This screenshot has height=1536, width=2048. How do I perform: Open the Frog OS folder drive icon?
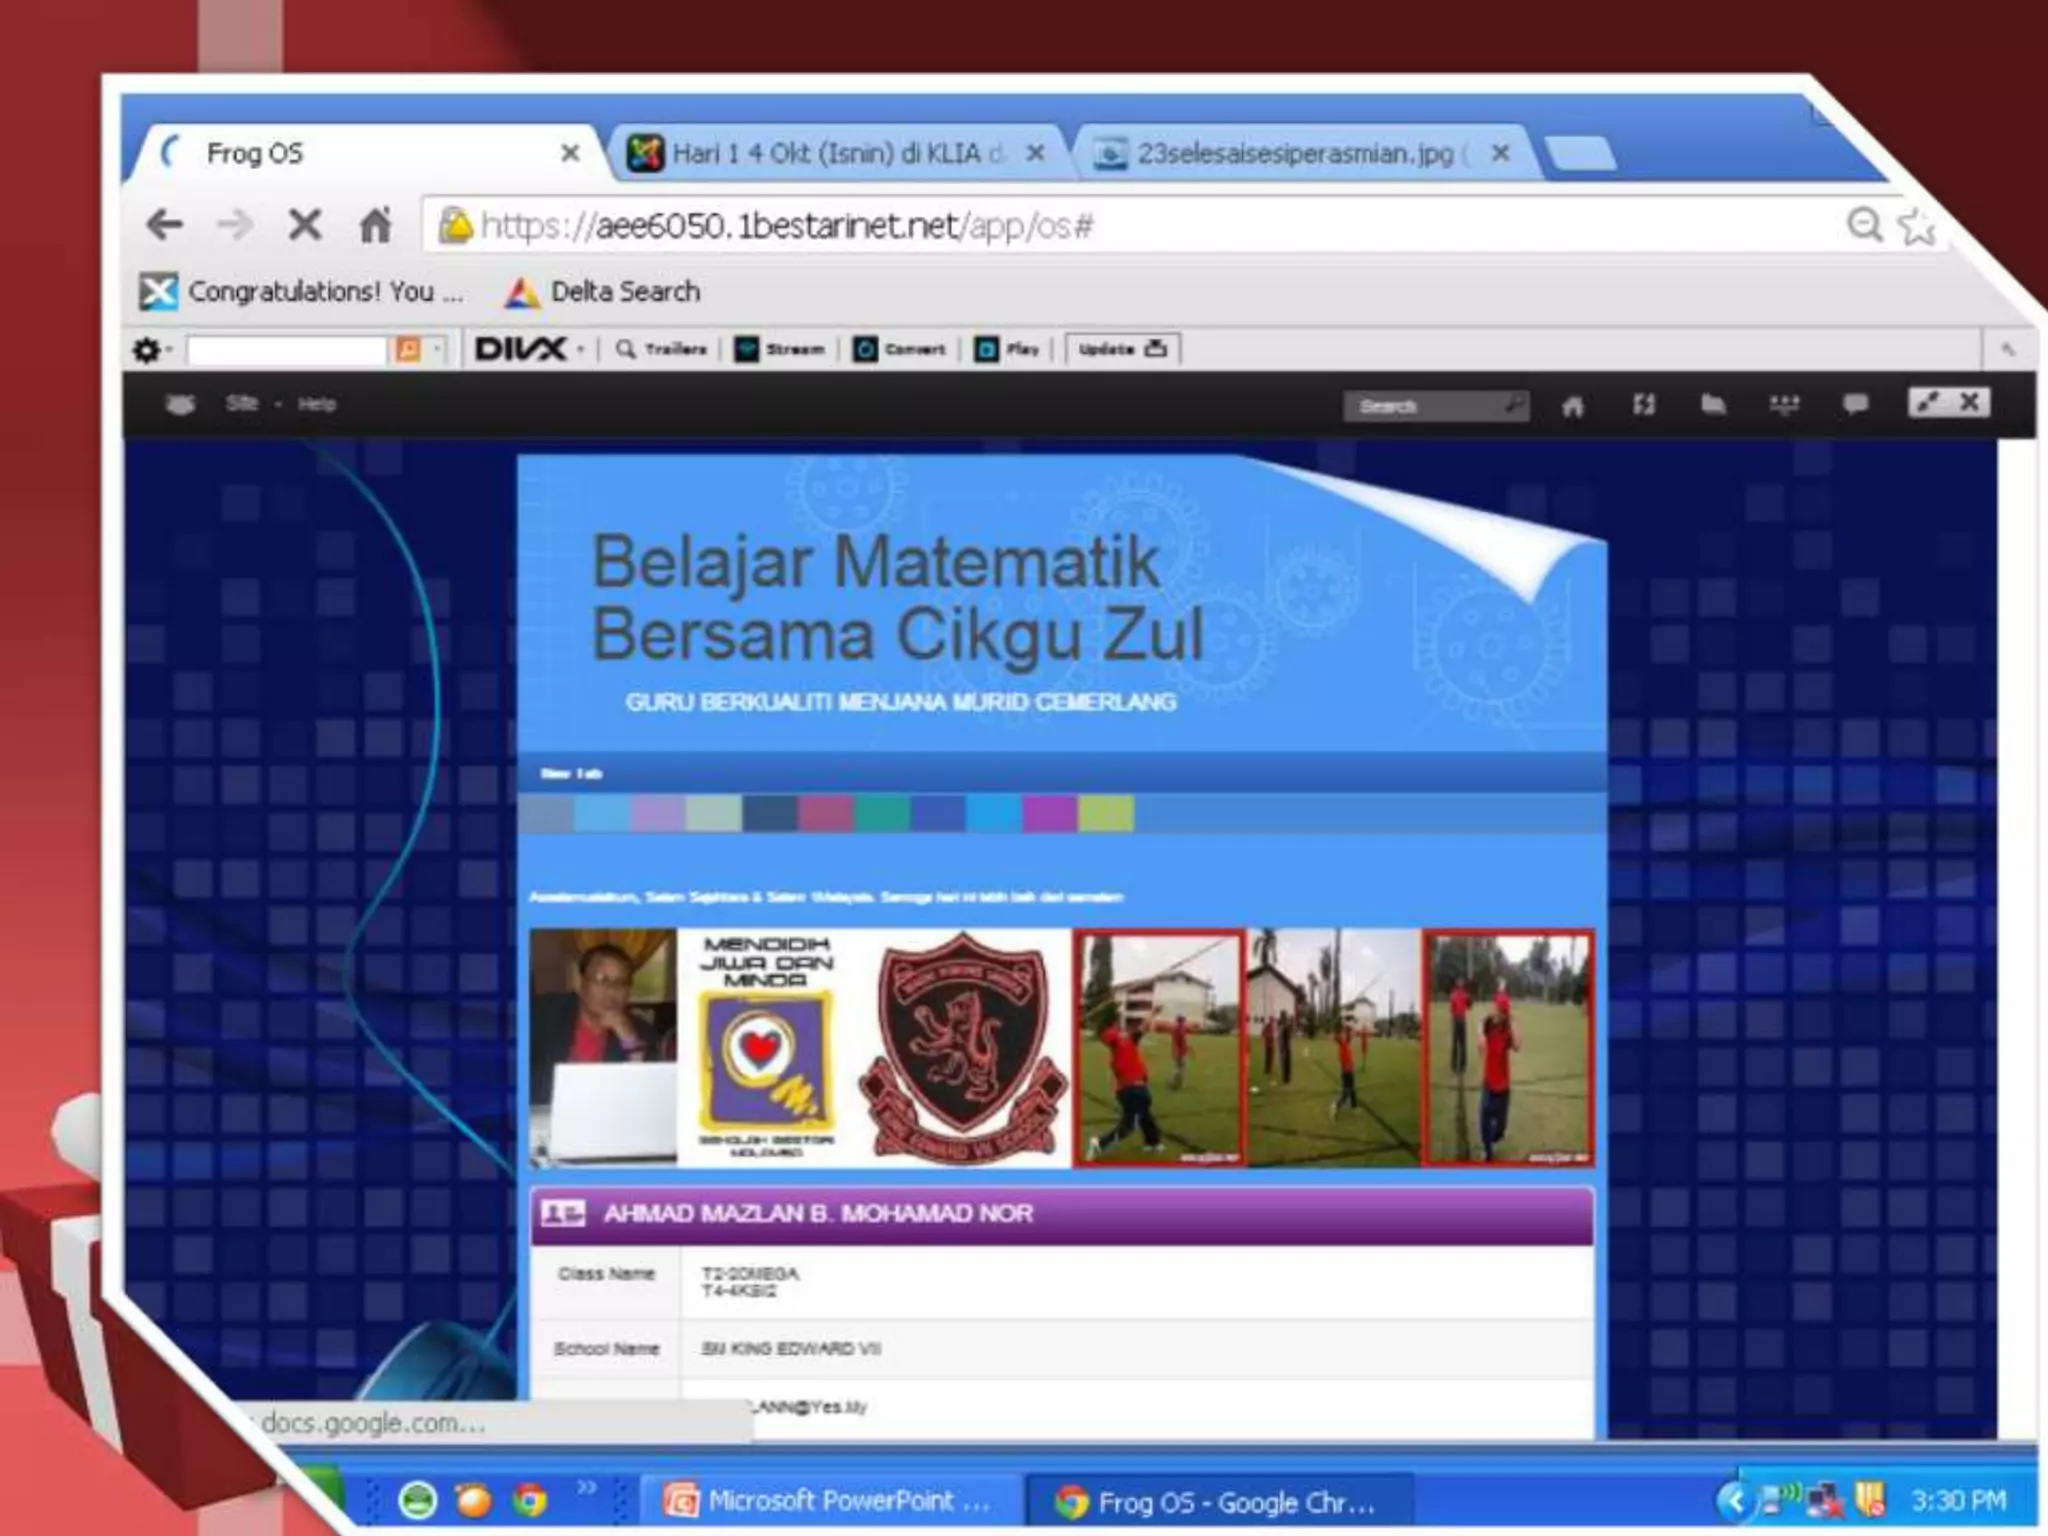pos(1713,404)
